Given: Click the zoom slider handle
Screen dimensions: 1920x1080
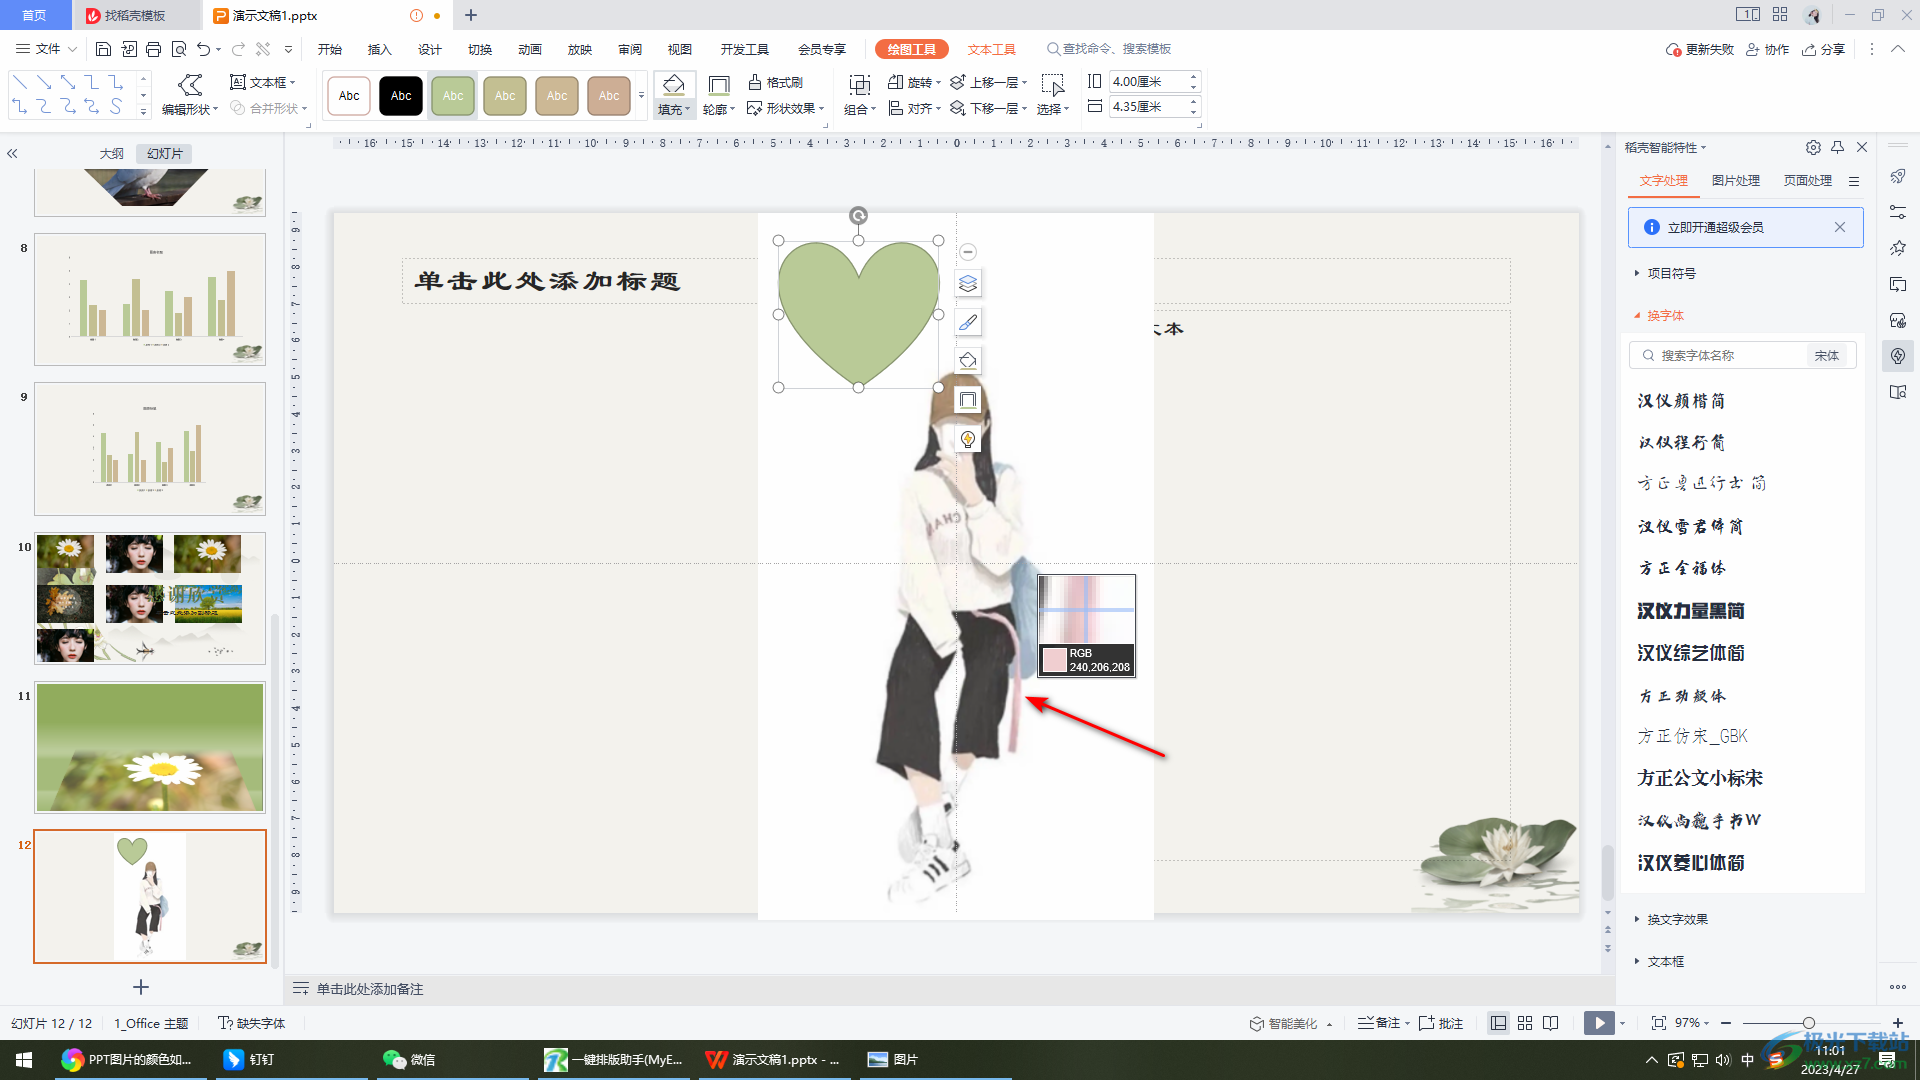Looking at the screenshot, I should click(x=1808, y=1023).
